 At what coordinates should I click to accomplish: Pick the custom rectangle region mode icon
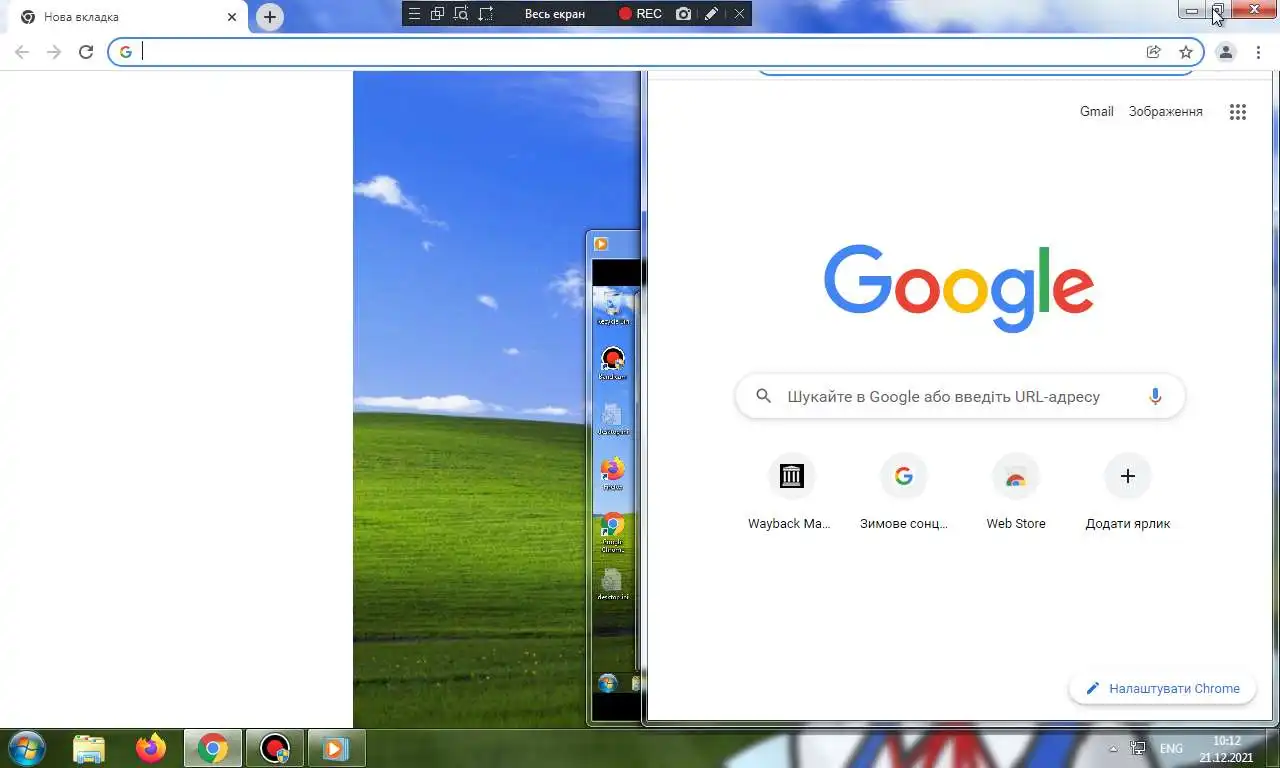point(486,14)
